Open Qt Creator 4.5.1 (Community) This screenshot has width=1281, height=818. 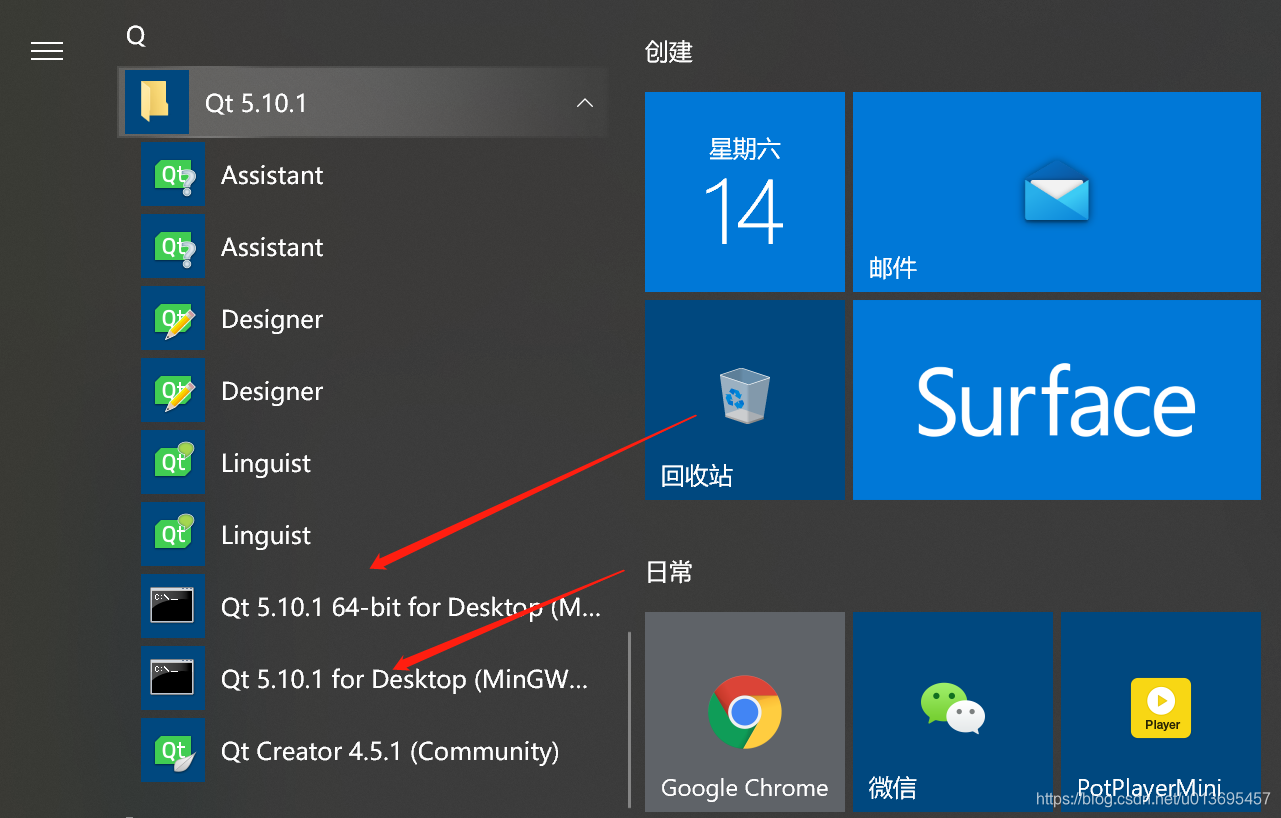click(364, 751)
